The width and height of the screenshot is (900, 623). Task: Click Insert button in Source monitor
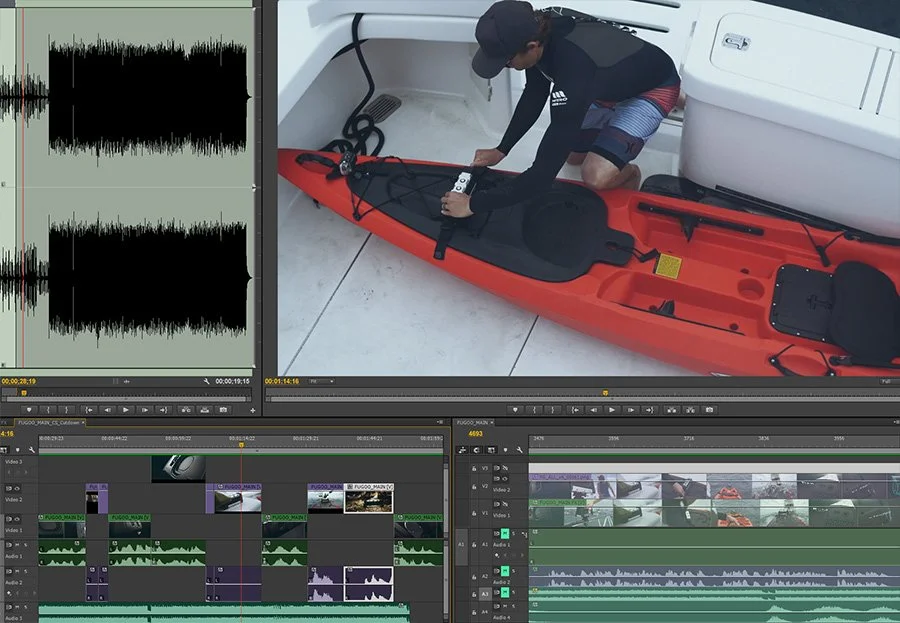click(x=186, y=410)
